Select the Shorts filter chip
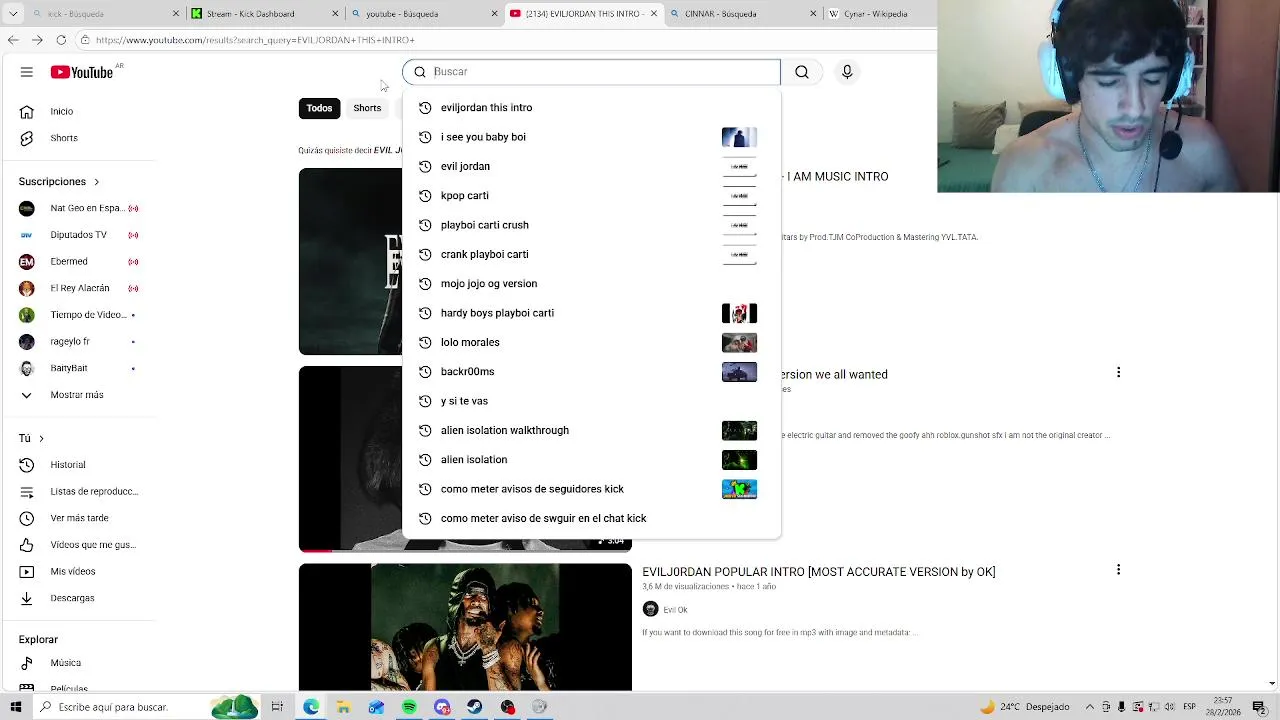The image size is (1280, 720). (367, 108)
